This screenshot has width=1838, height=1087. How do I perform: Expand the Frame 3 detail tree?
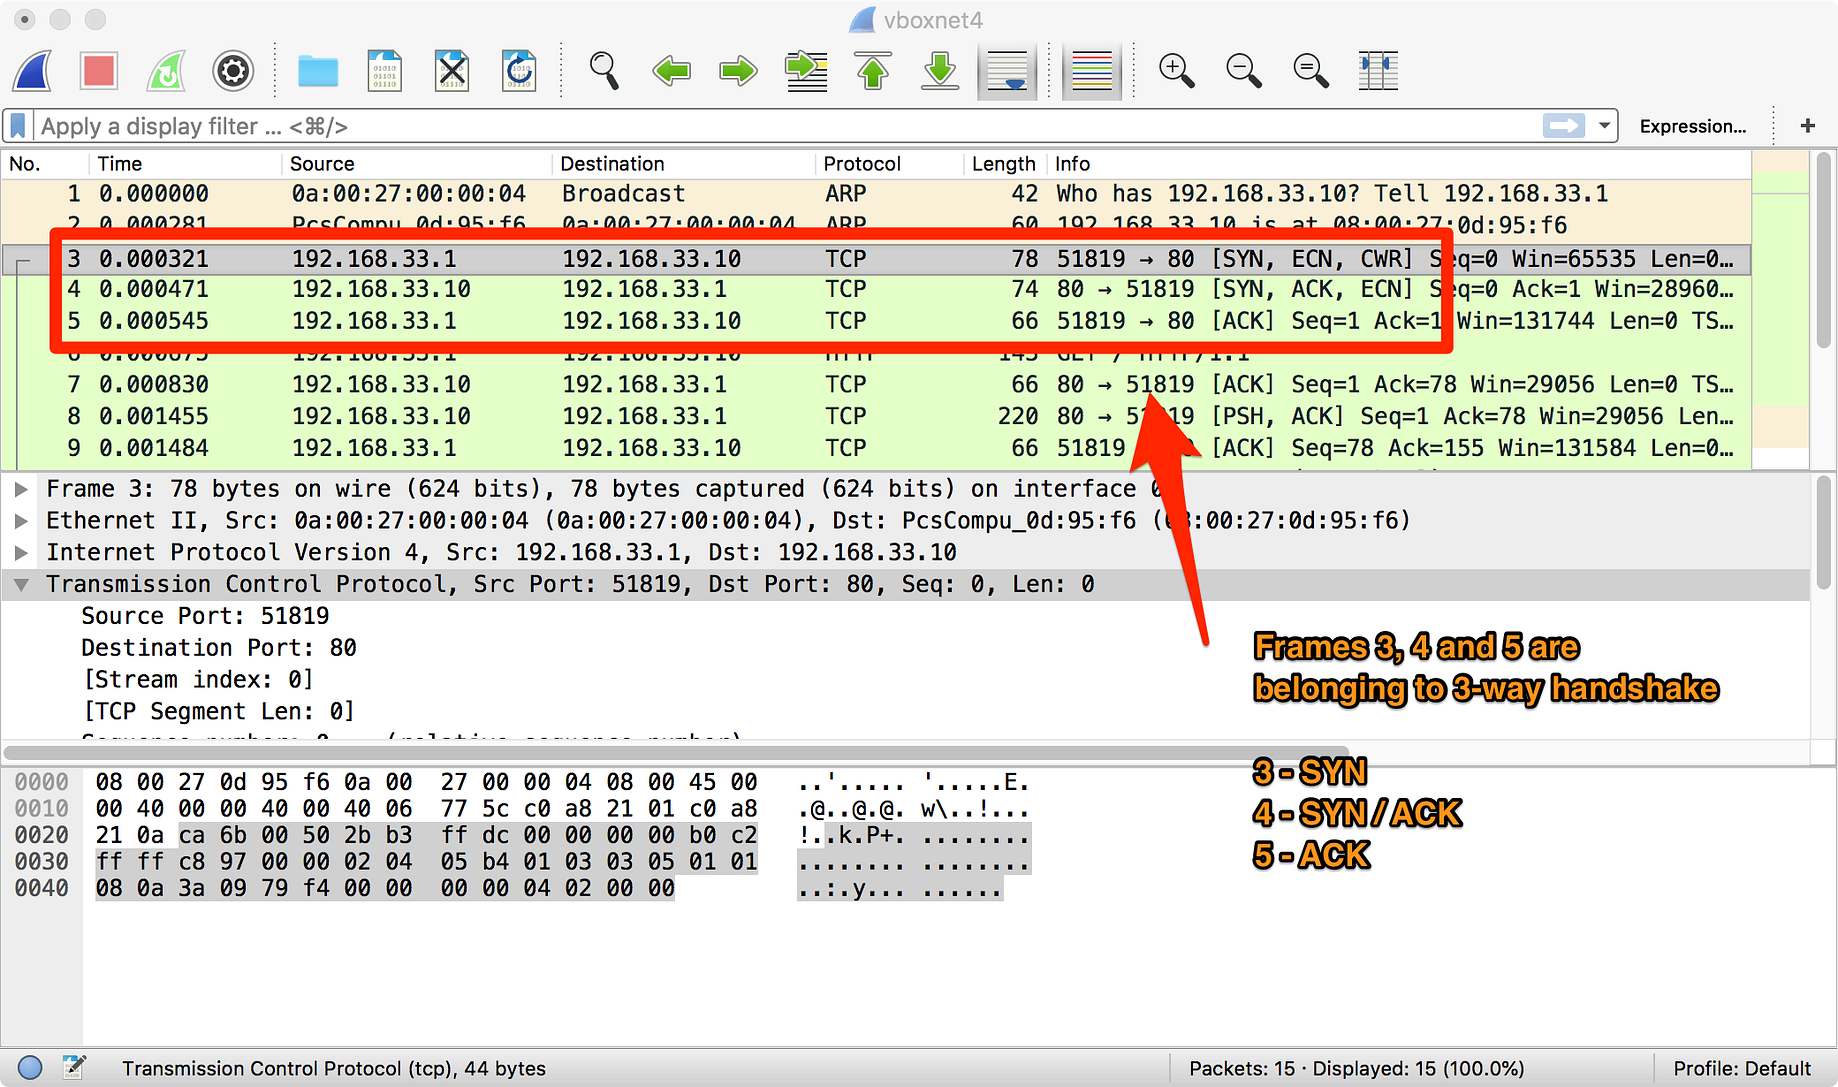point(20,489)
